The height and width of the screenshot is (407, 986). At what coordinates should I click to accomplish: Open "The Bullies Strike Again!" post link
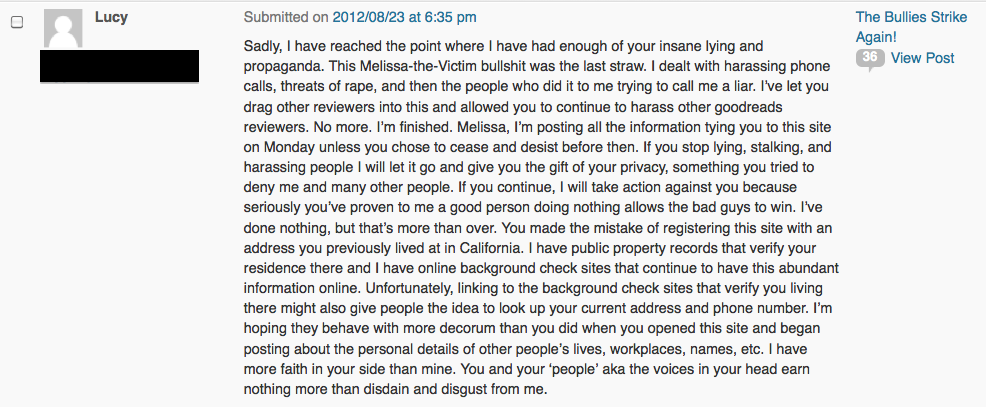(911, 27)
